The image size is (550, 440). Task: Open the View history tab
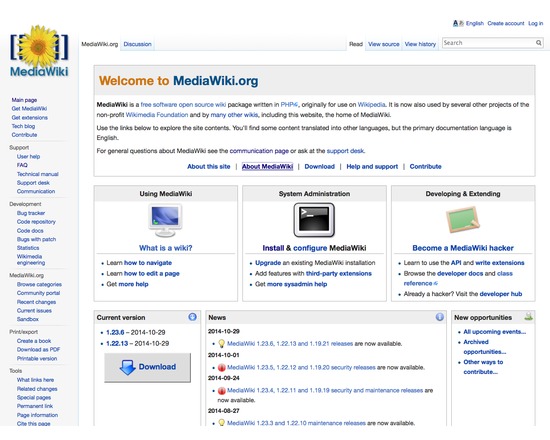[420, 44]
